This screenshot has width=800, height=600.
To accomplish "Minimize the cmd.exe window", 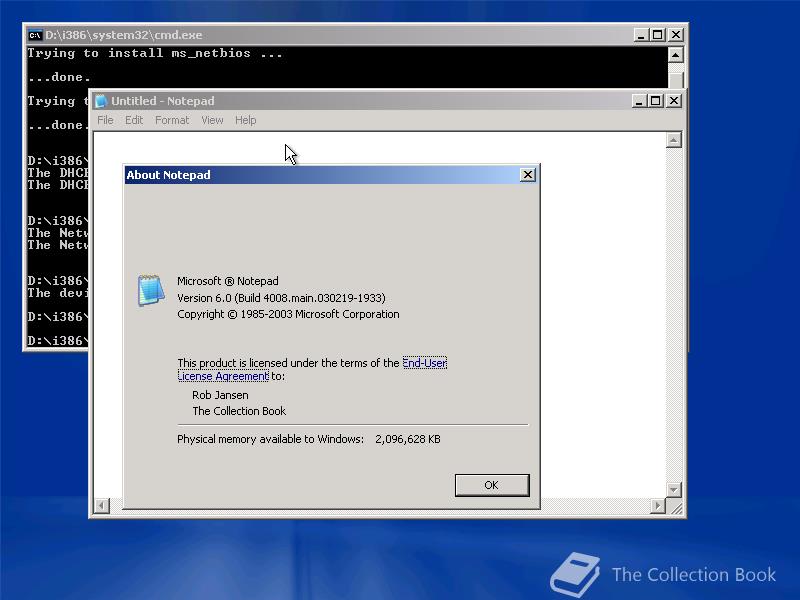I will coord(641,35).
